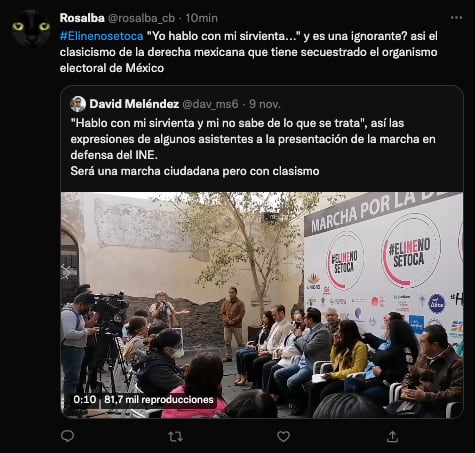Open the reply comment icon
Screen dimensions: 475x453
(x=67, y=436)
